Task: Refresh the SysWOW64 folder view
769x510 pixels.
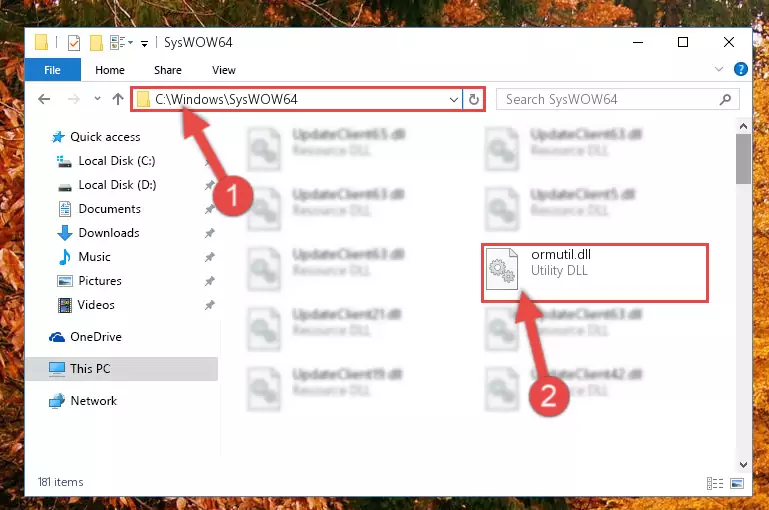Action: pos(473,100)
